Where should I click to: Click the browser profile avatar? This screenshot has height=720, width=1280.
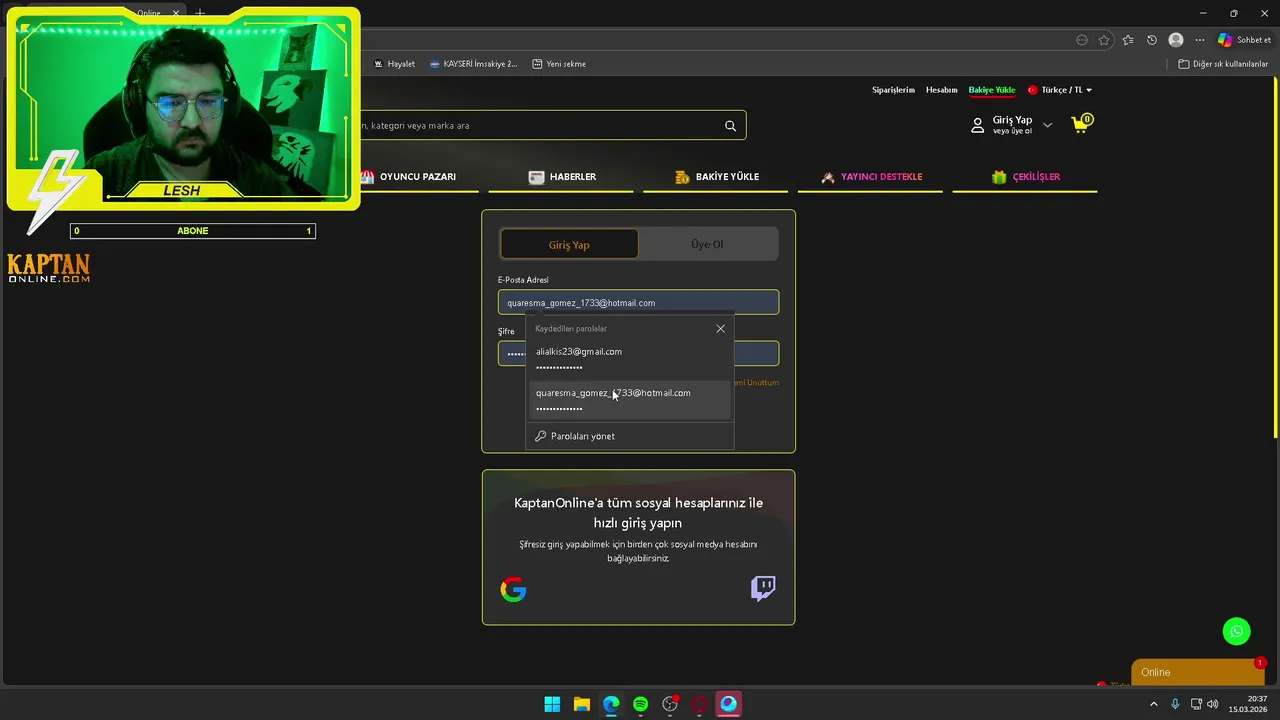[1176, 40]
